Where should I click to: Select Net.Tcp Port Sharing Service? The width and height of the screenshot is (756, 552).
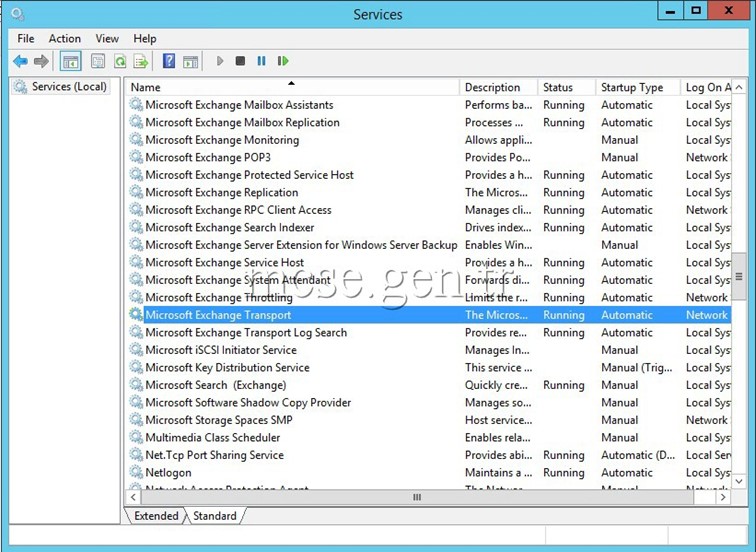[429, 455]
